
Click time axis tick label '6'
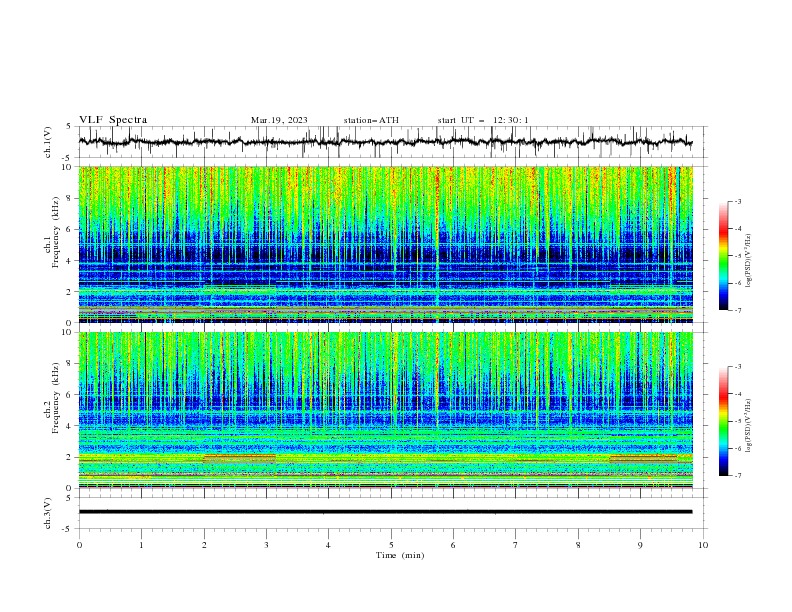453,545
